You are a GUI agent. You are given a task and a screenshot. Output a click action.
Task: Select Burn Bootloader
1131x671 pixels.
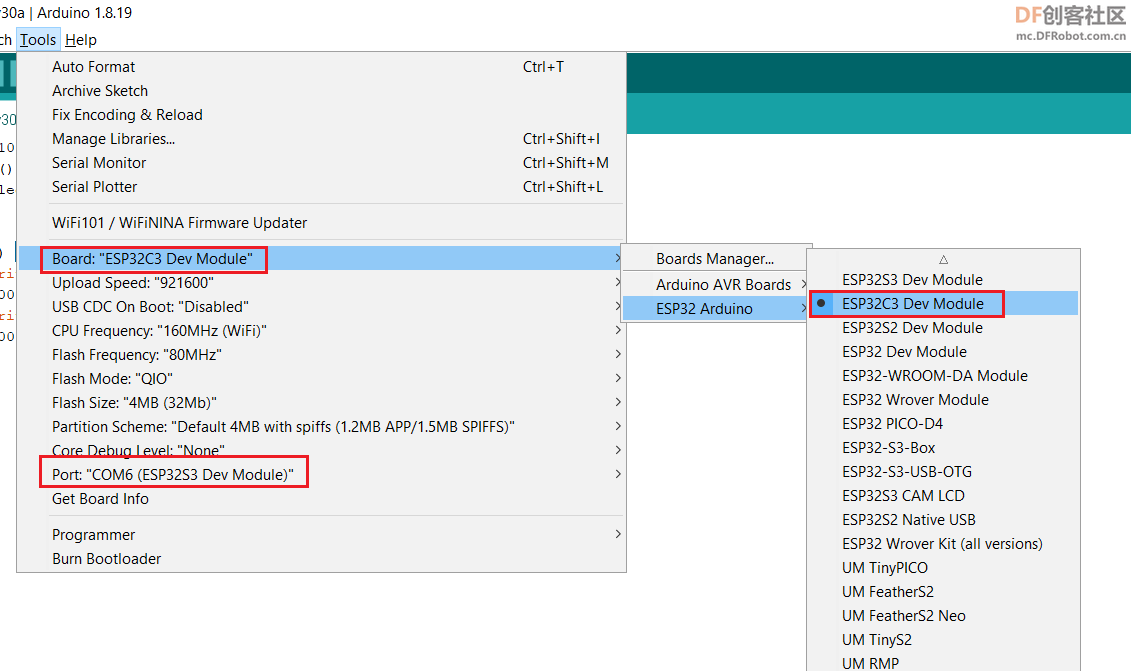(x=322, y=558)
